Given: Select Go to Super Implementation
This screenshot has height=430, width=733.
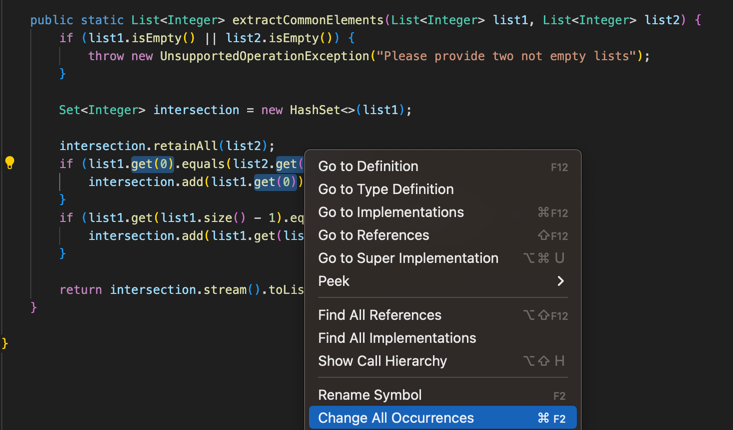Looking at the screenshot, I should tap(408, 258).
